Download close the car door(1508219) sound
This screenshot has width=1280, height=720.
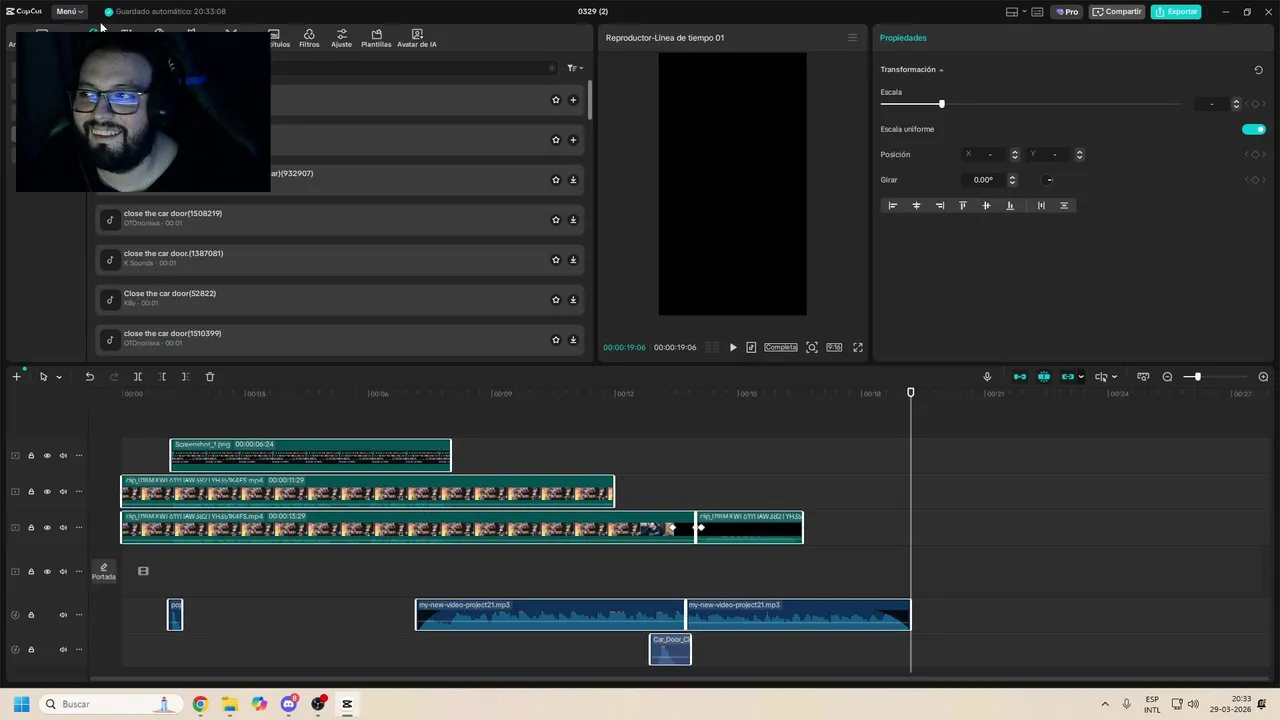[573, 220]
